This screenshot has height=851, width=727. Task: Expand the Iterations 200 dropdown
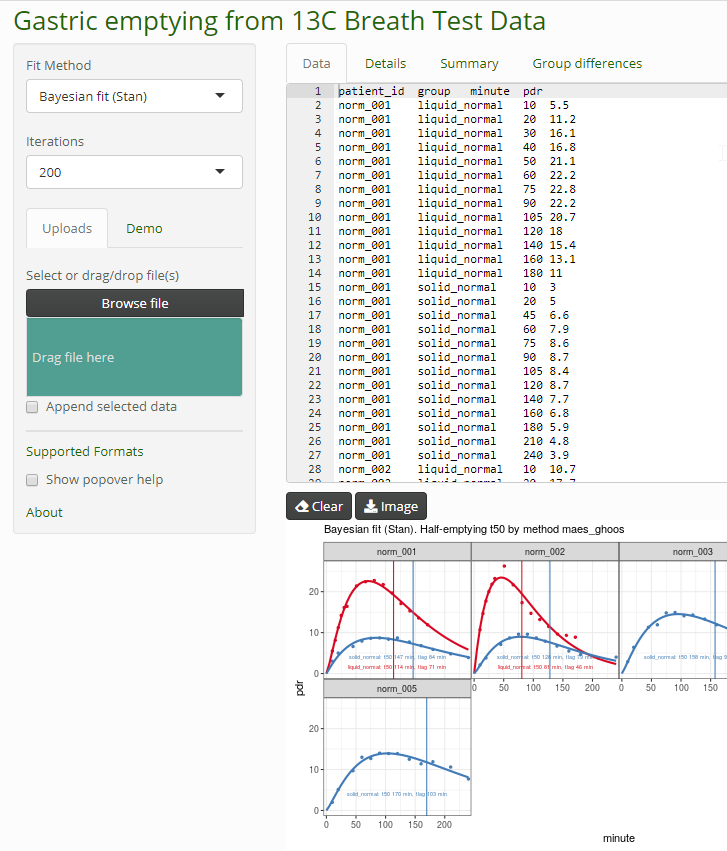coord(134,172)
